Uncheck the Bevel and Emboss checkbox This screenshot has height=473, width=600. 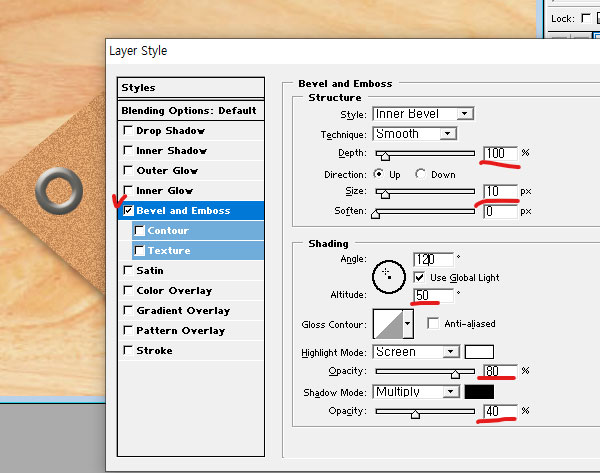point(128,210)
